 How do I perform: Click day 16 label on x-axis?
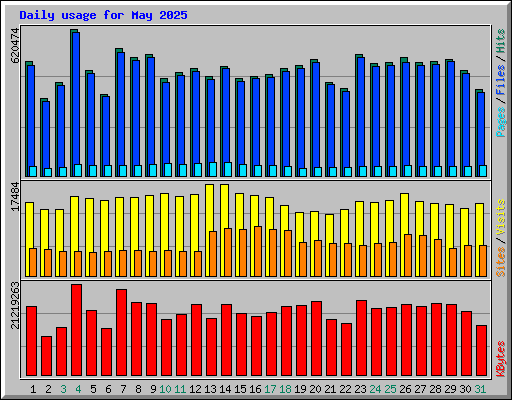point(255,389)
